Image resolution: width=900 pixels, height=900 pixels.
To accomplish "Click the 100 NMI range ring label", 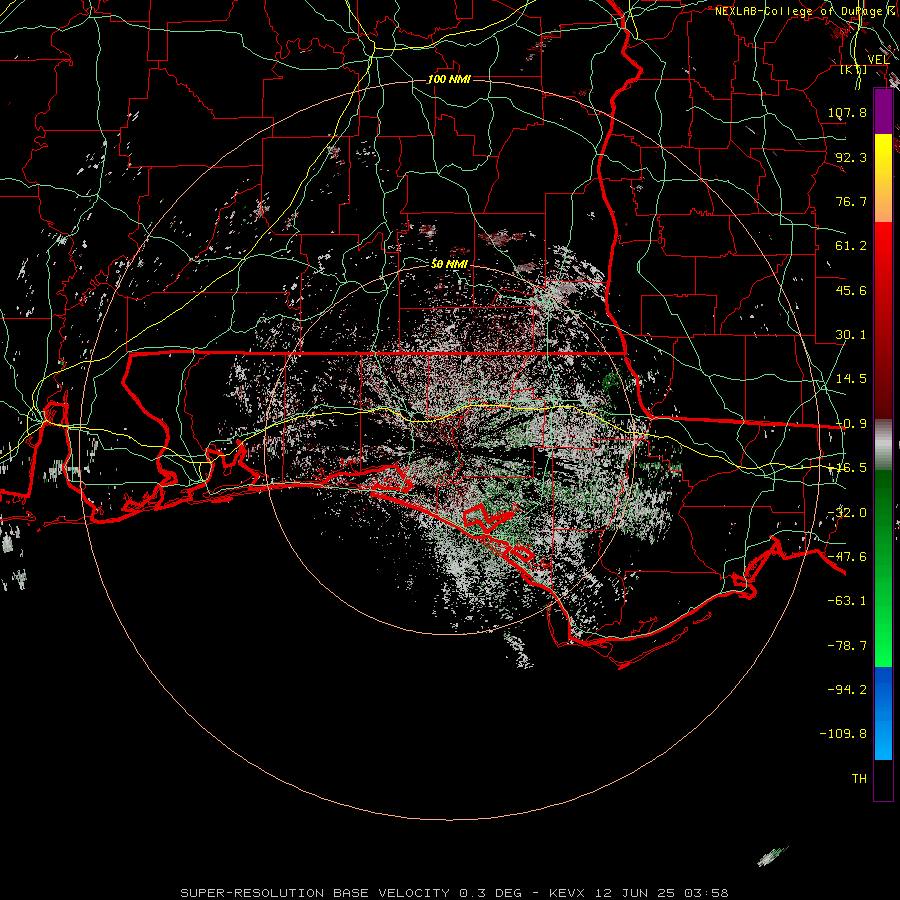I will pos(449,79).
